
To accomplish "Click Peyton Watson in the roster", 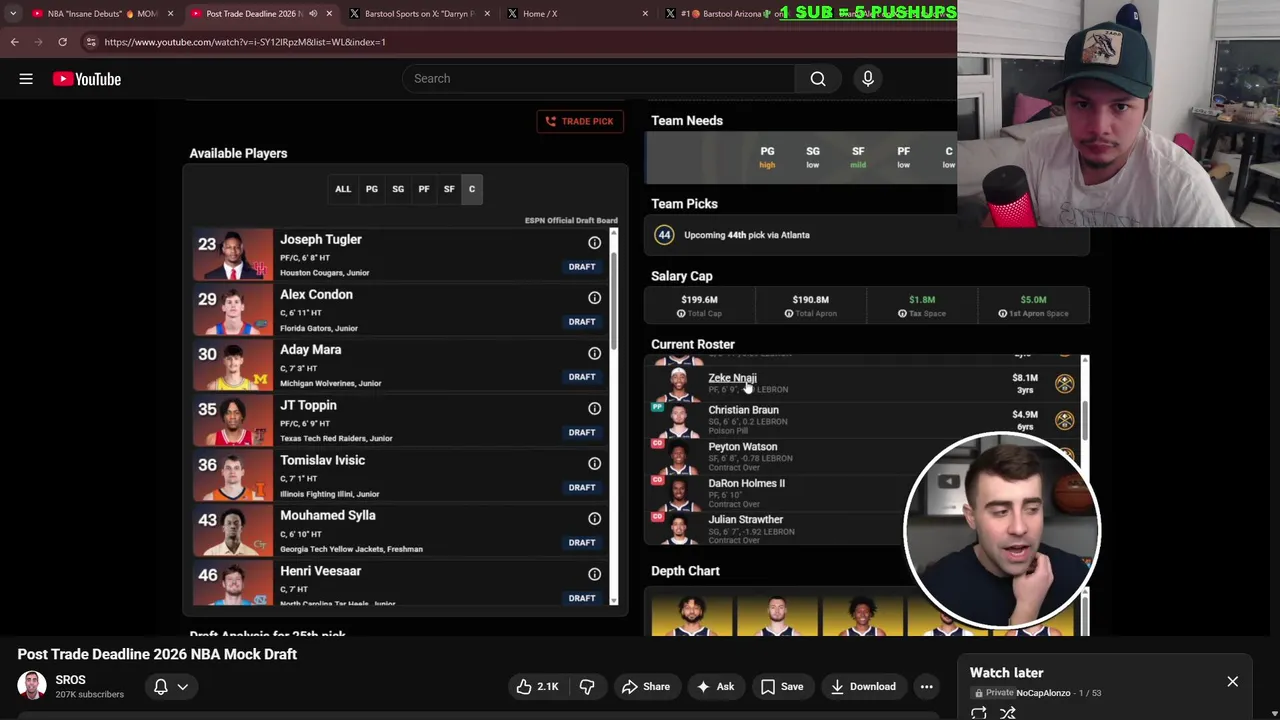I will click(742, 447).
